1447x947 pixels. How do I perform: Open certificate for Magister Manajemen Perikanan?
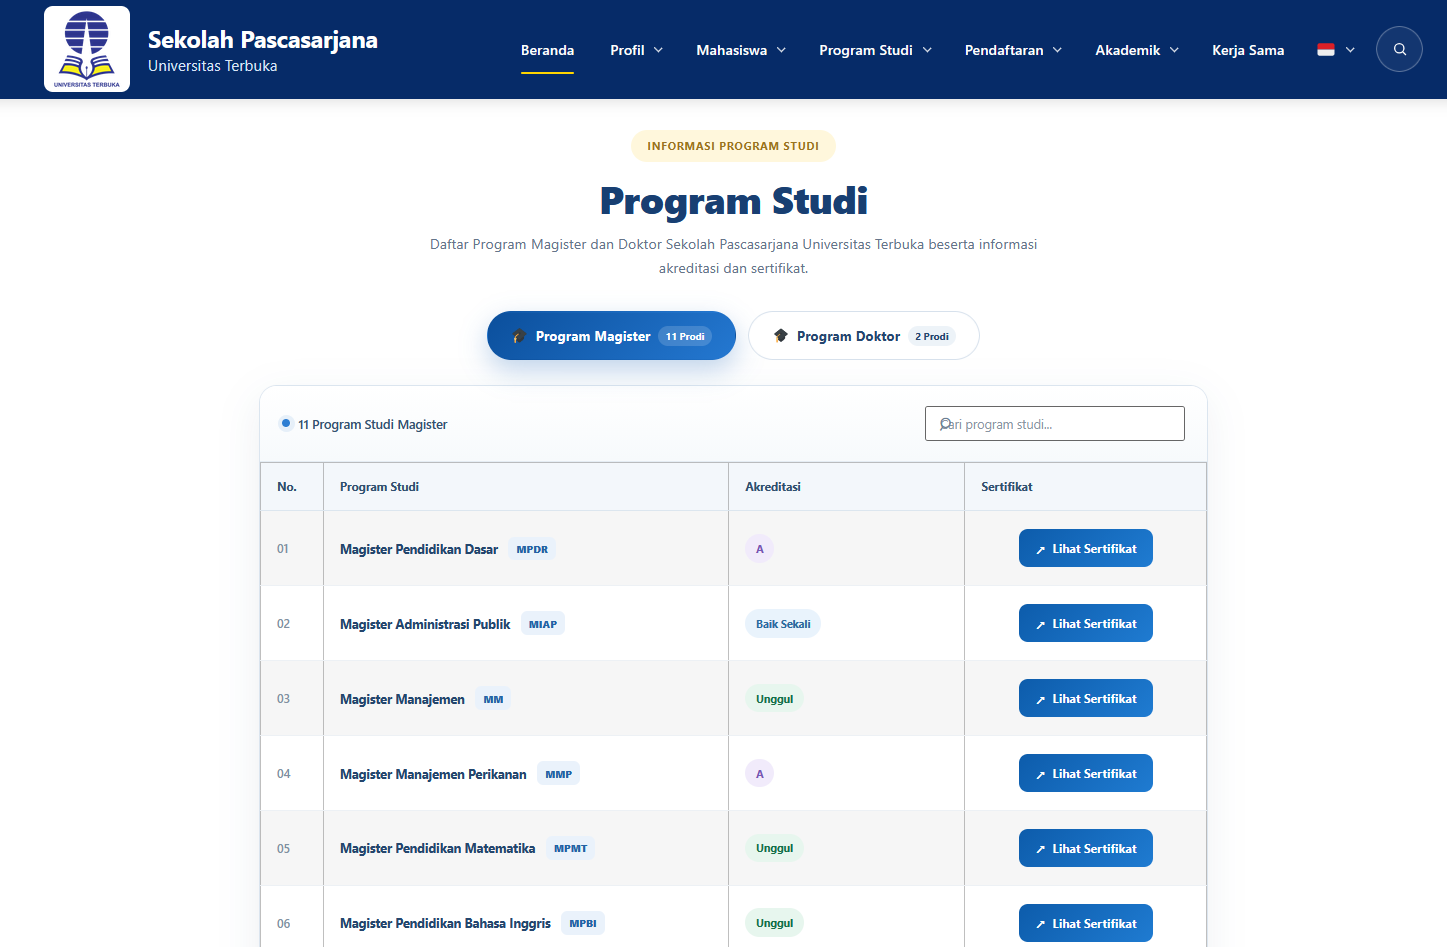coord(1086,773)
